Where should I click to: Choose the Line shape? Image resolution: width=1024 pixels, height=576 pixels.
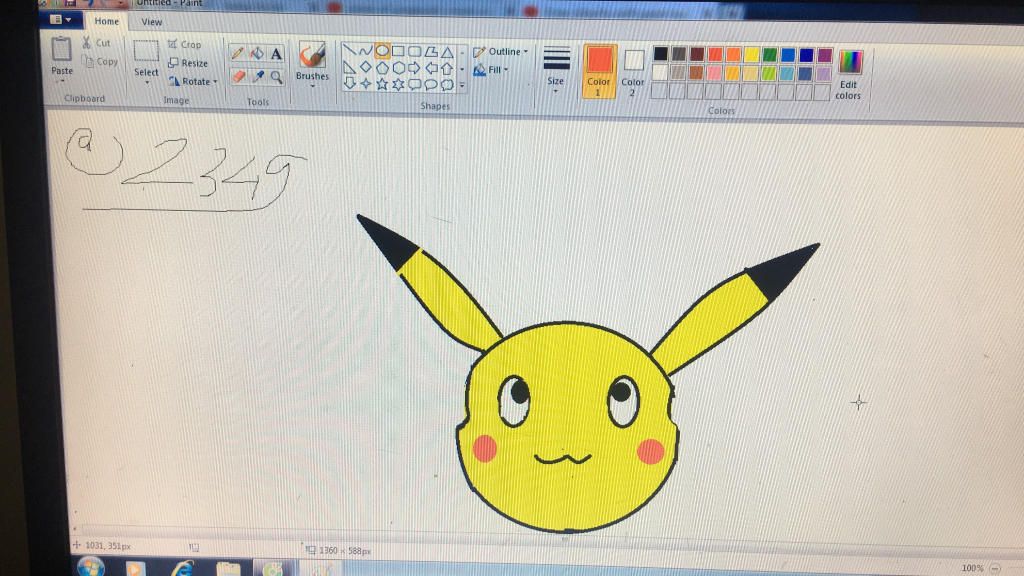point(349,50)
